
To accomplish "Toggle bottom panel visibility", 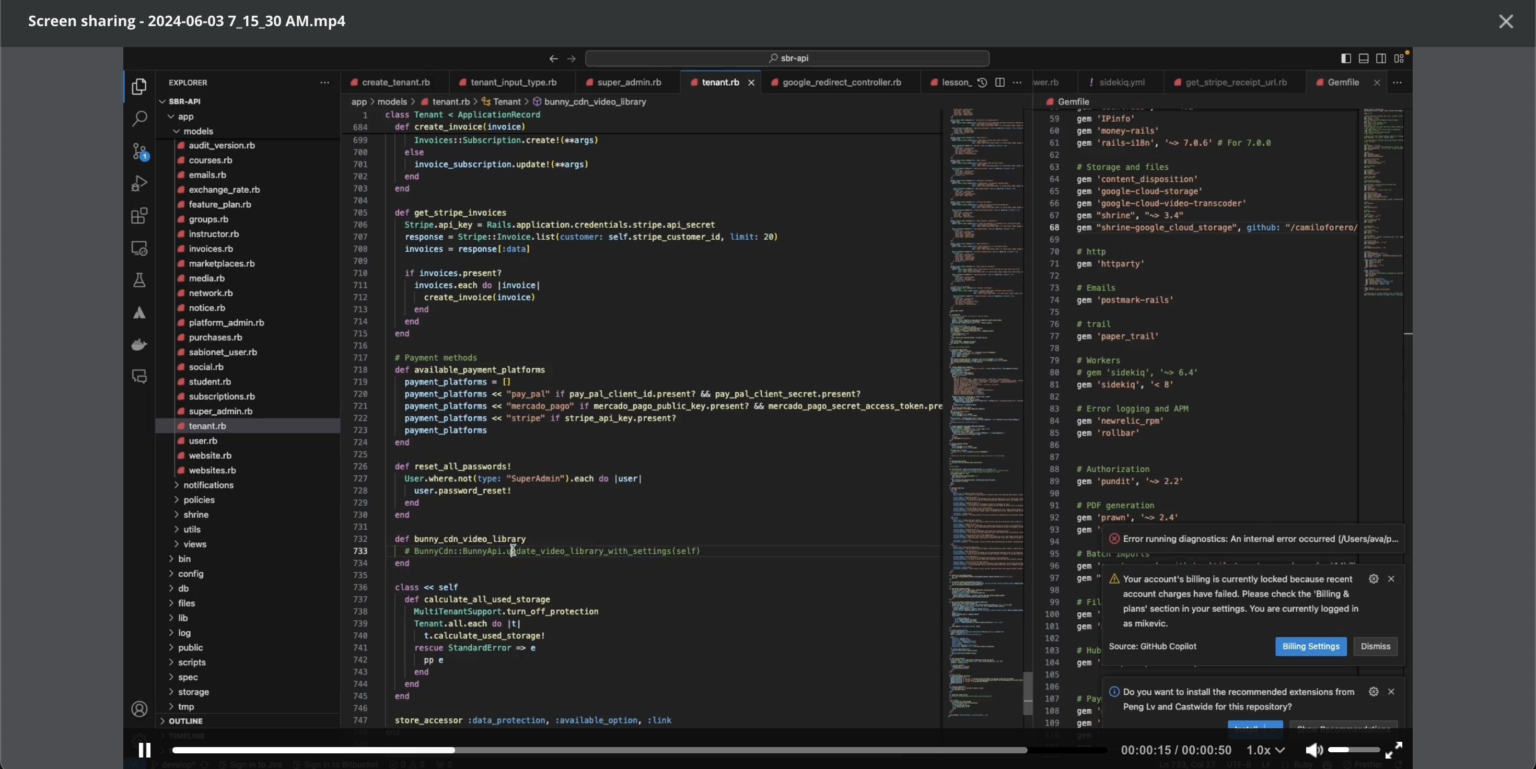I will [1363, 58].
